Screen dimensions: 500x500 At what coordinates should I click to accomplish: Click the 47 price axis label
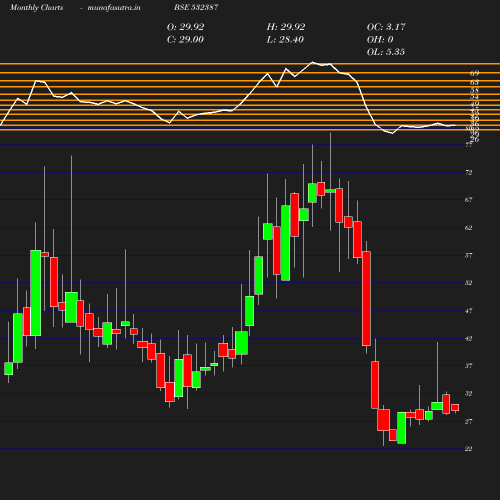tap(469, 311)
